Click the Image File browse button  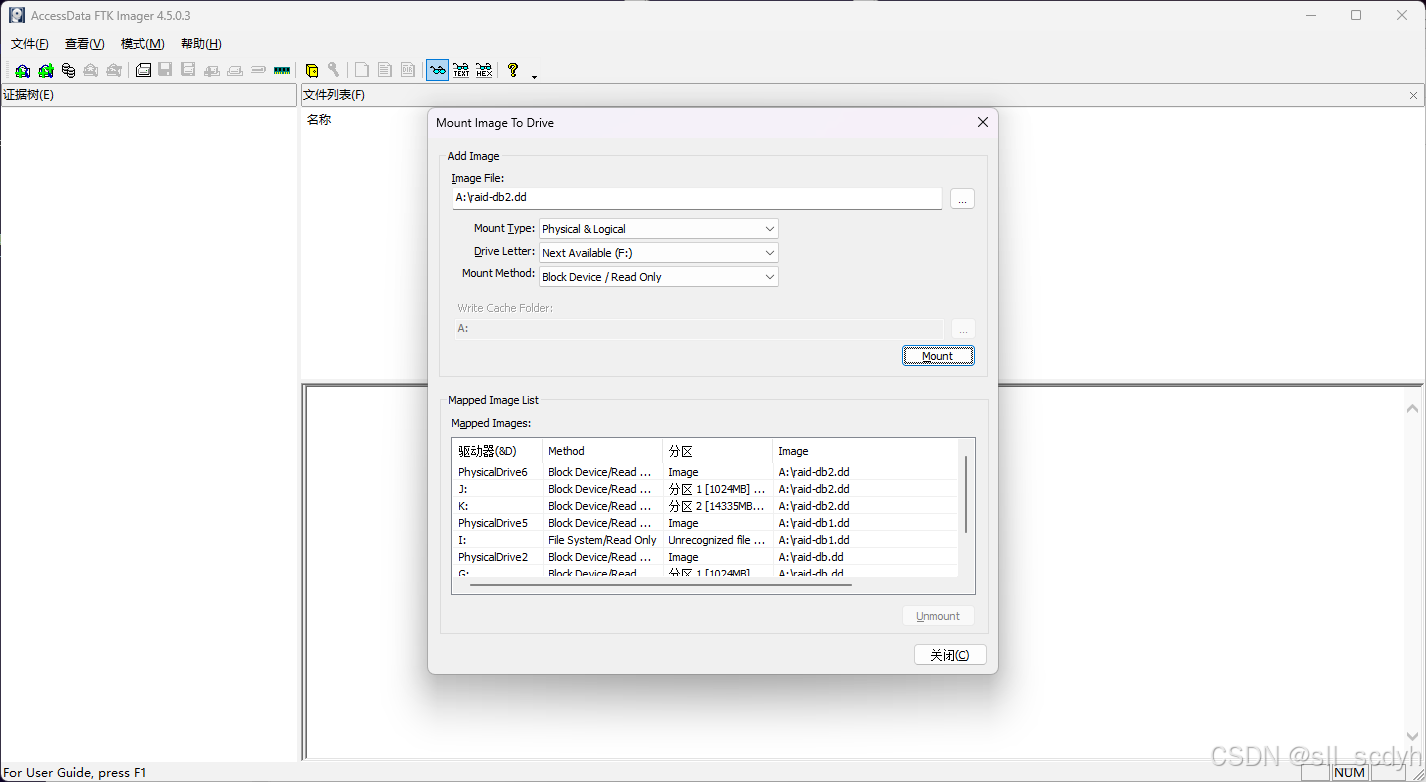pyautogui.click(x=962, y=199)
